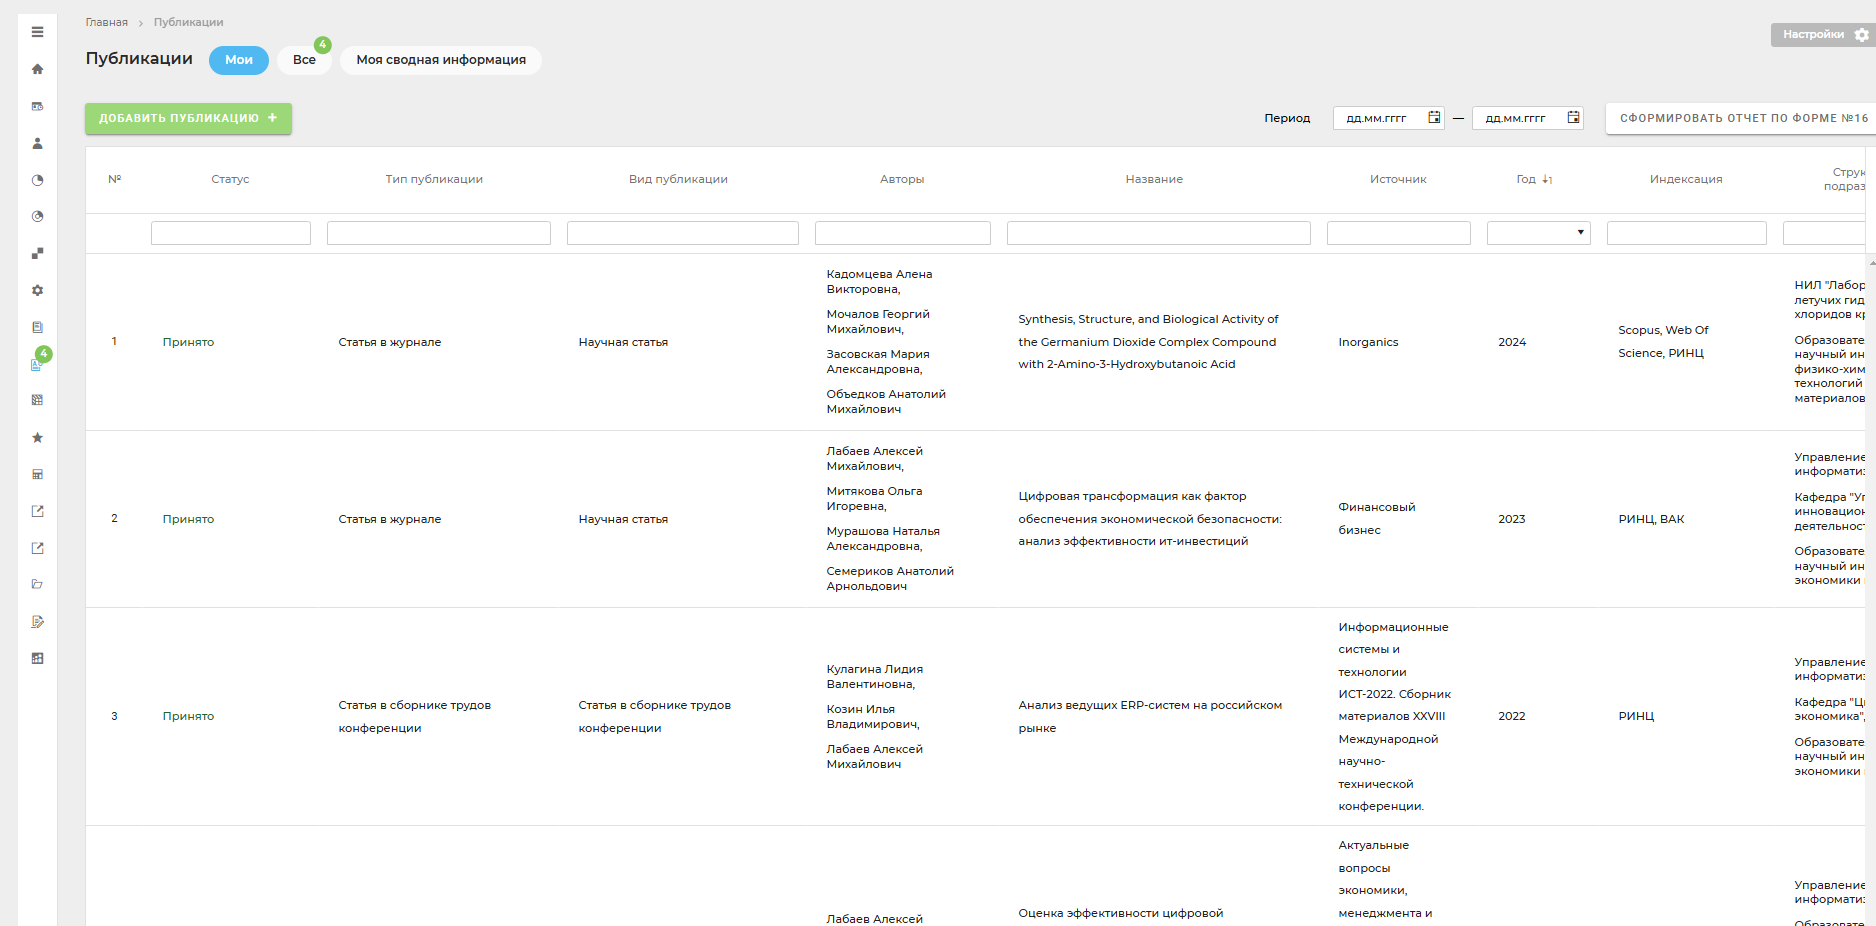
Task: Select the Synthesis, Structure, and Biological Activity title
Action: [x=1148, y=342]
